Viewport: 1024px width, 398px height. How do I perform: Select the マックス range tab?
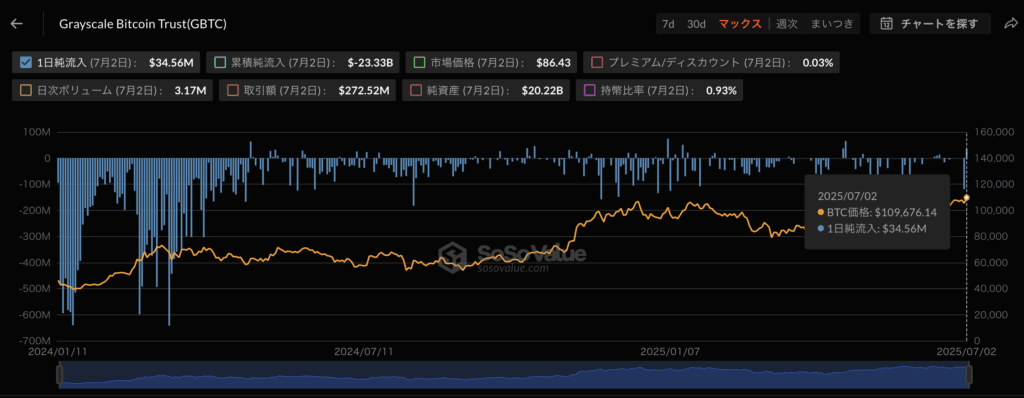[740, 24]
